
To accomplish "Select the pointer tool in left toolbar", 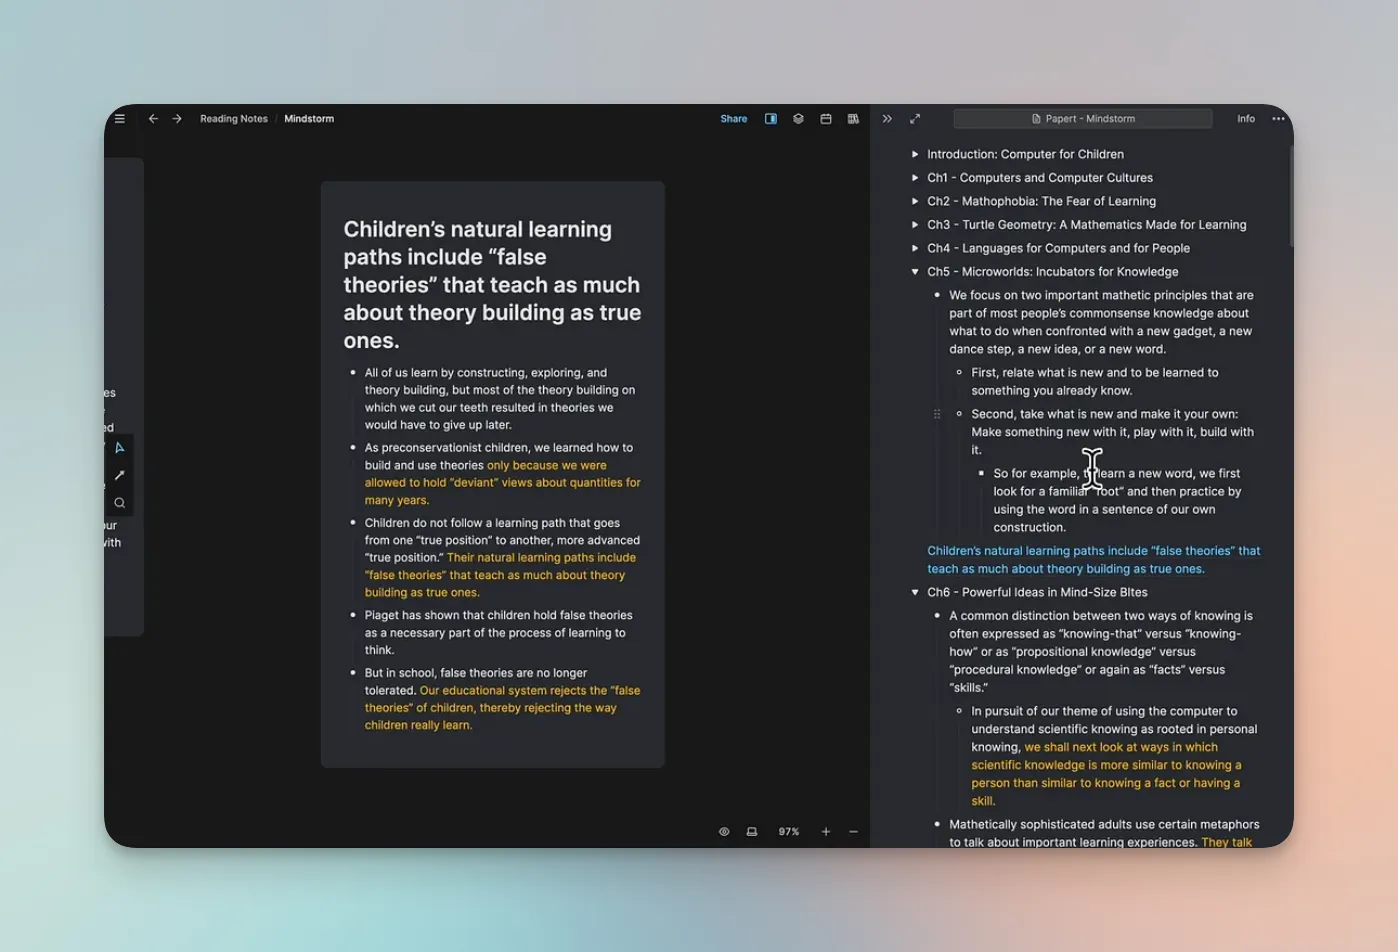I will pos(120,448).
